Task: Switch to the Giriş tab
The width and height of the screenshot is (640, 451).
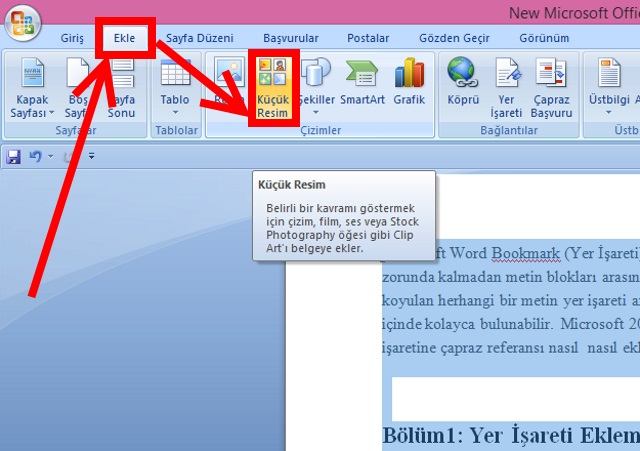Action: 72,38
